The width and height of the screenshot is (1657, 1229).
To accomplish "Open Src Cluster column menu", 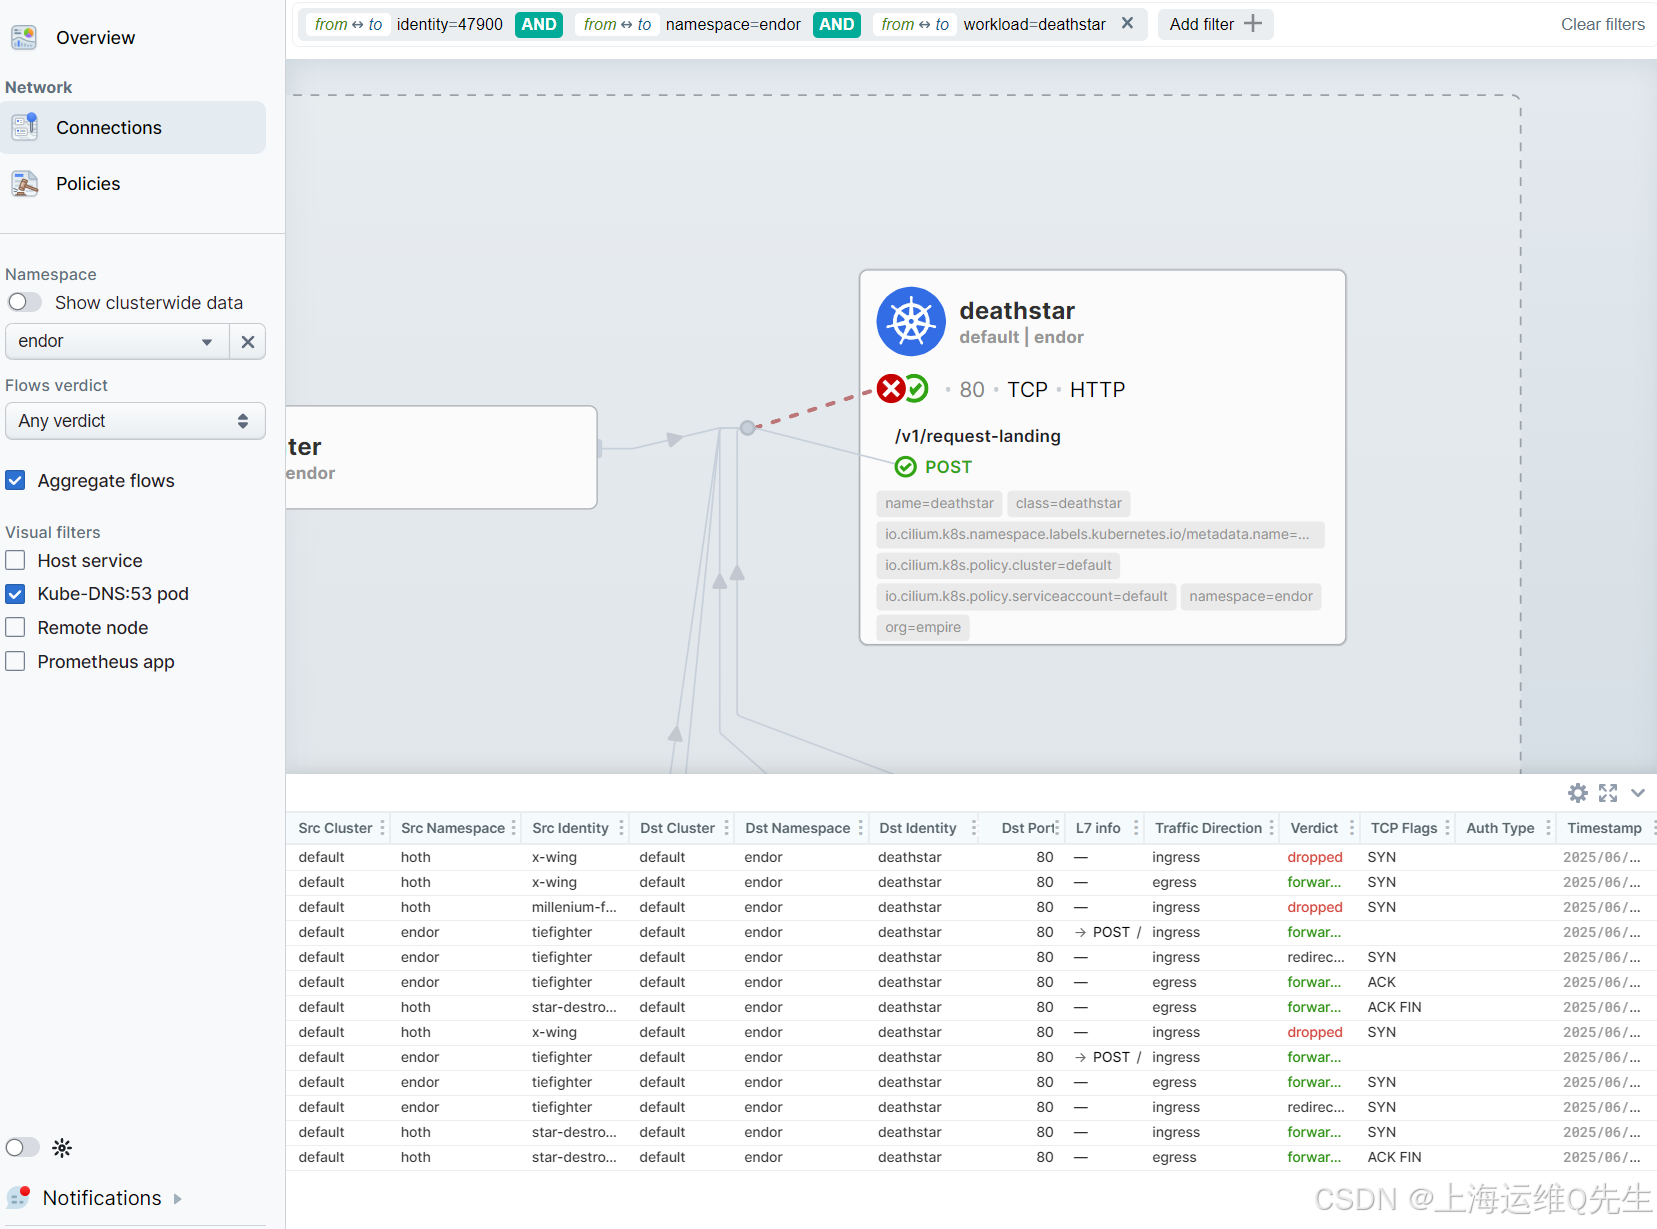I will (382, 828).
